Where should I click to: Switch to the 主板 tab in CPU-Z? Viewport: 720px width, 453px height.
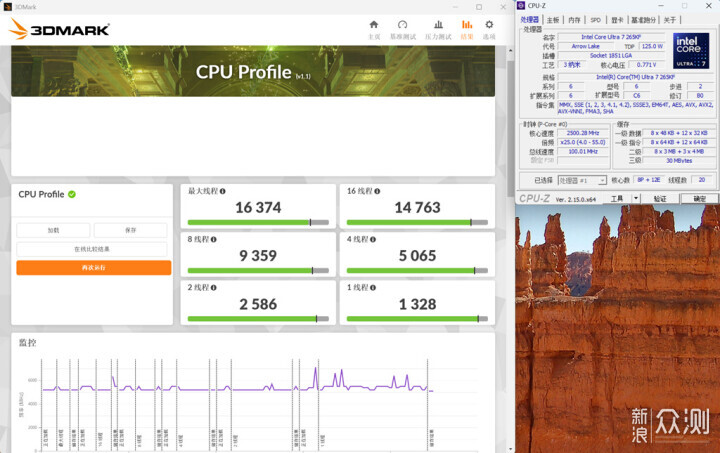click(x=553, y=20)
